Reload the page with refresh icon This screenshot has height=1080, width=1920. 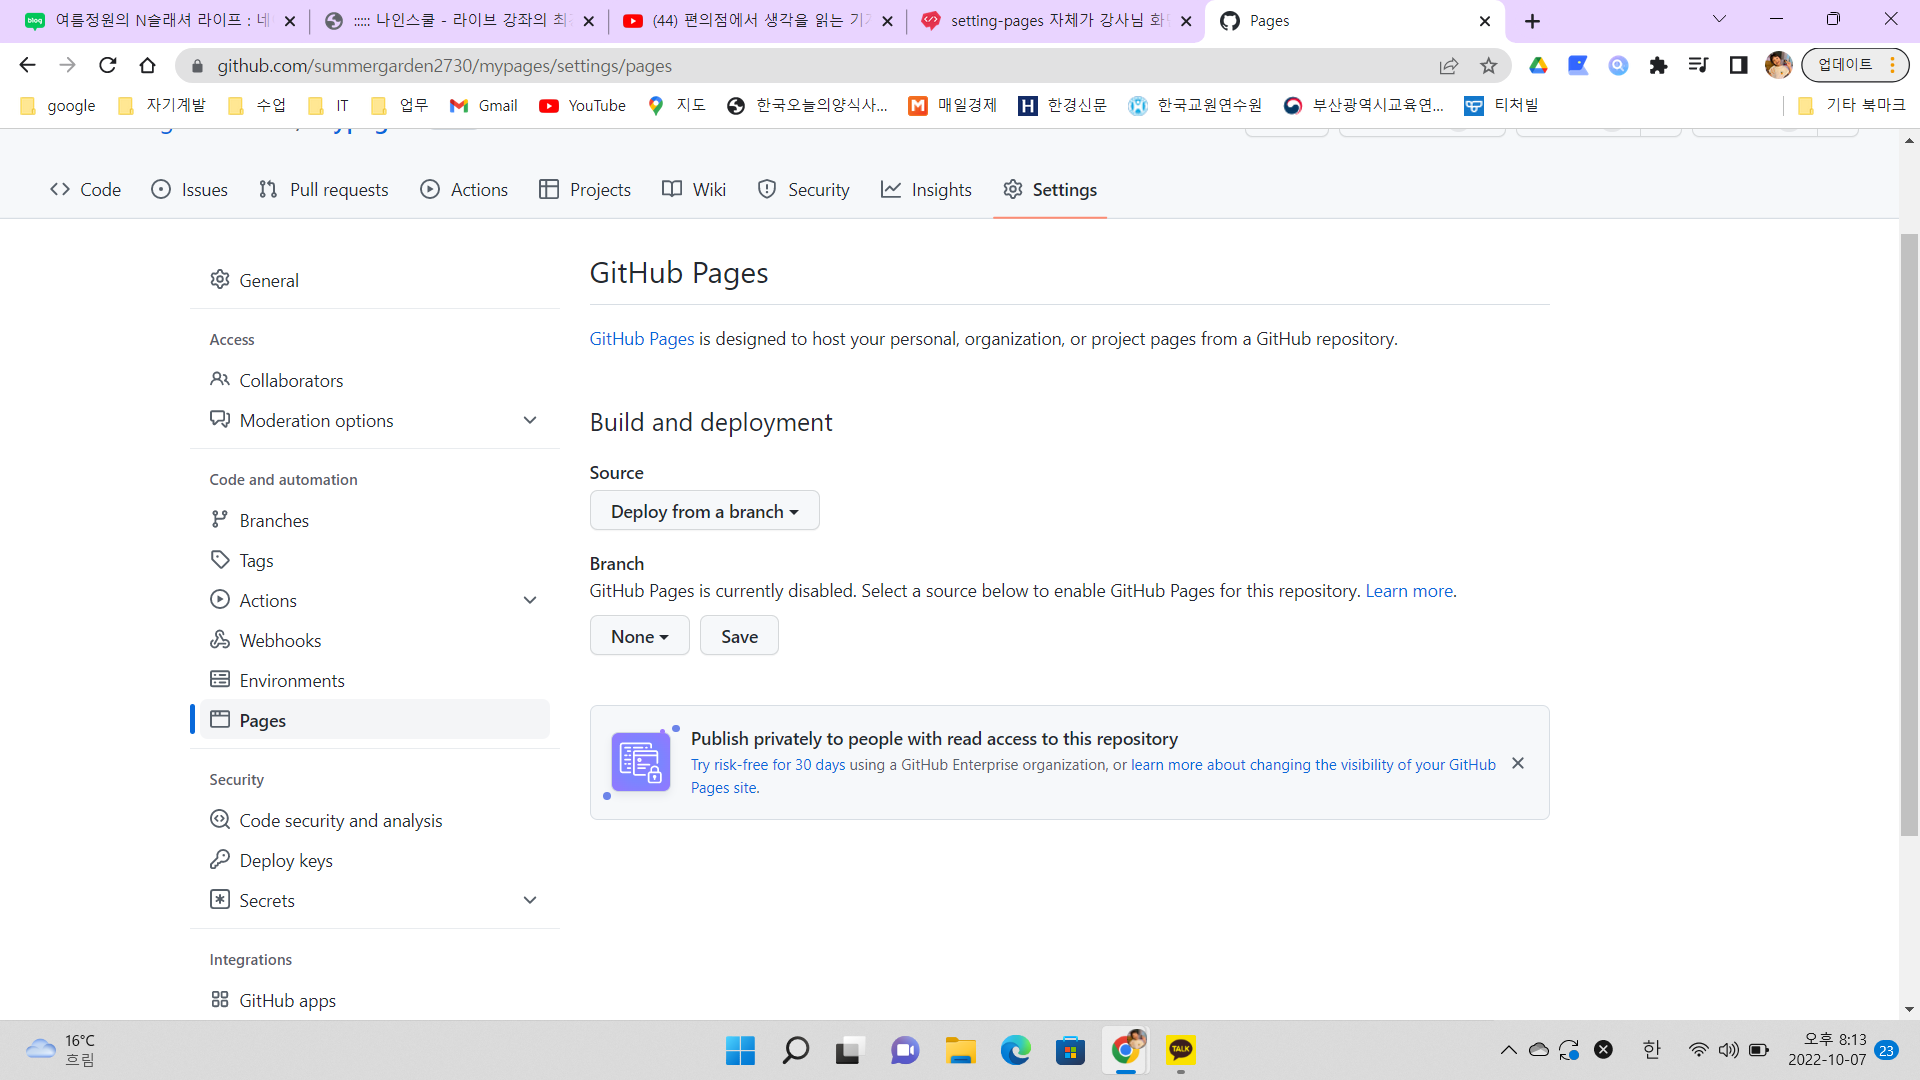pos(108,65)
